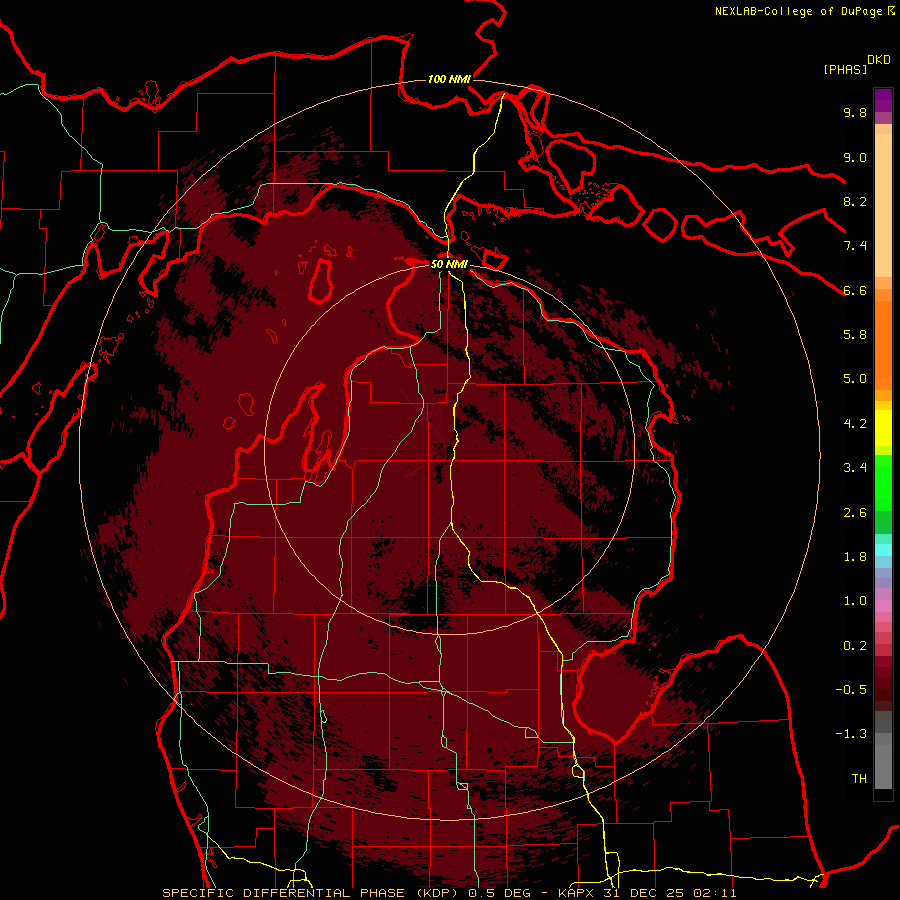Click the 6.6 scale value
The height and width of the screenshot is (900, 900).
pos(855,290)
